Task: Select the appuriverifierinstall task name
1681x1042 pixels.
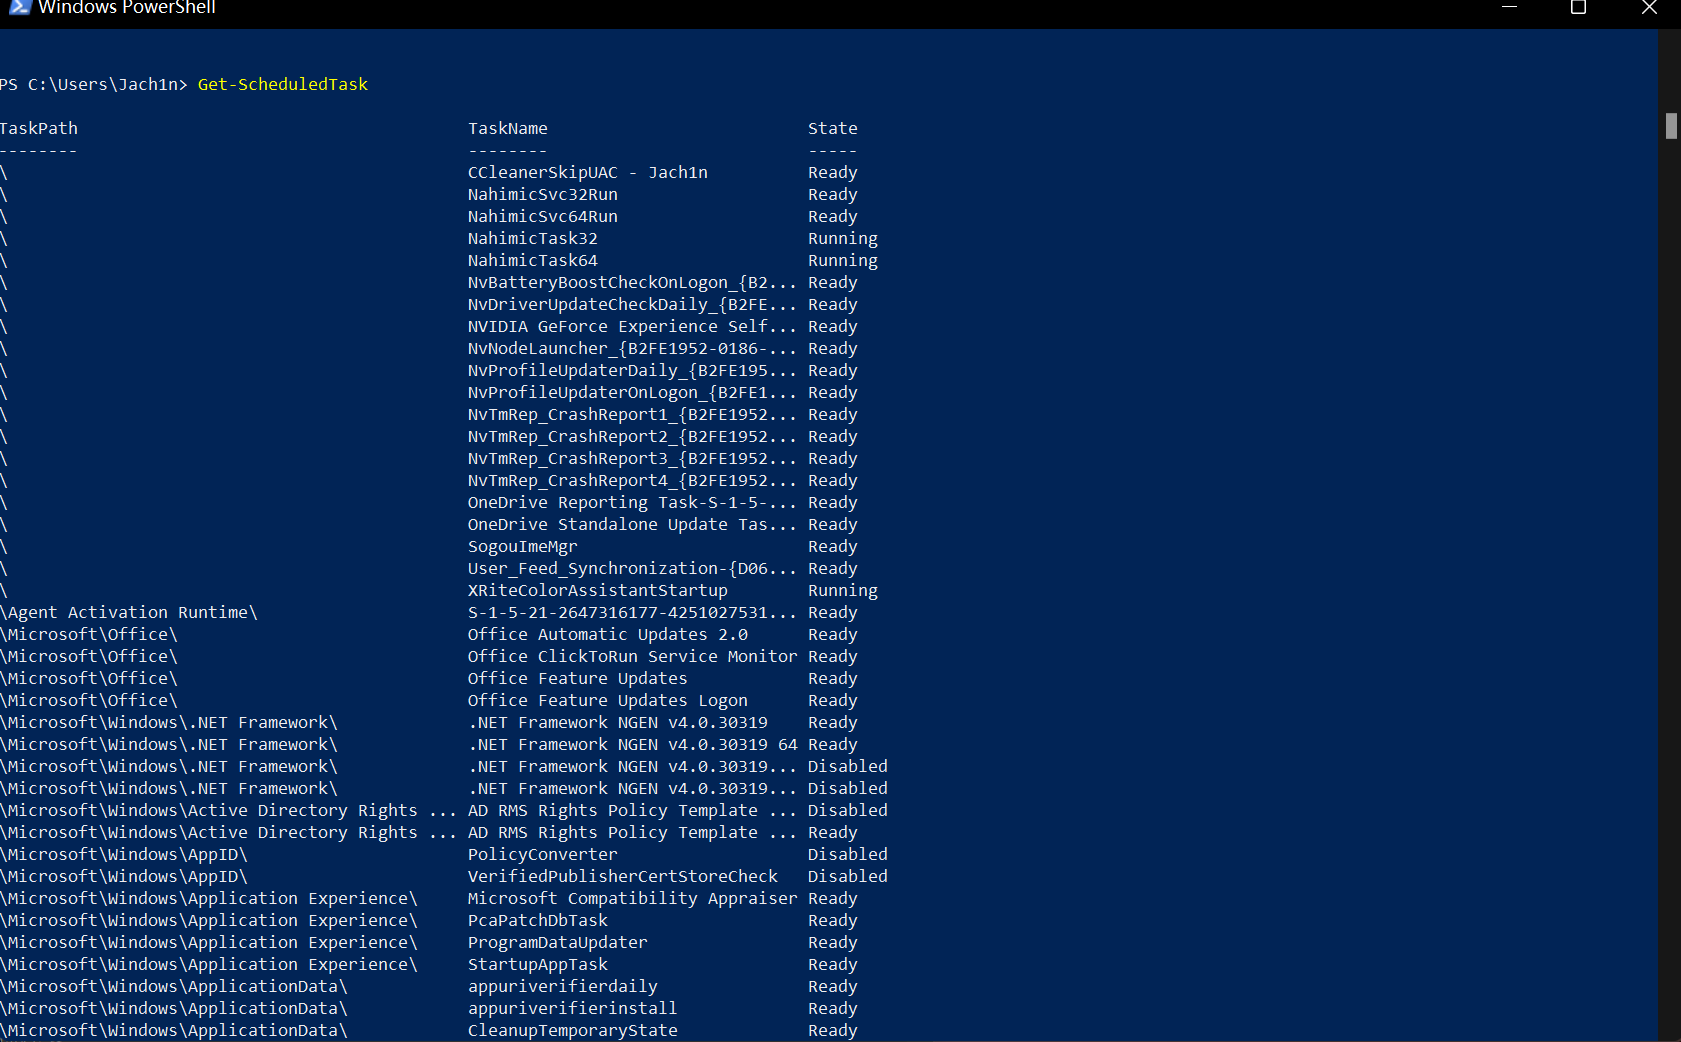Action: click(573, 1008)
